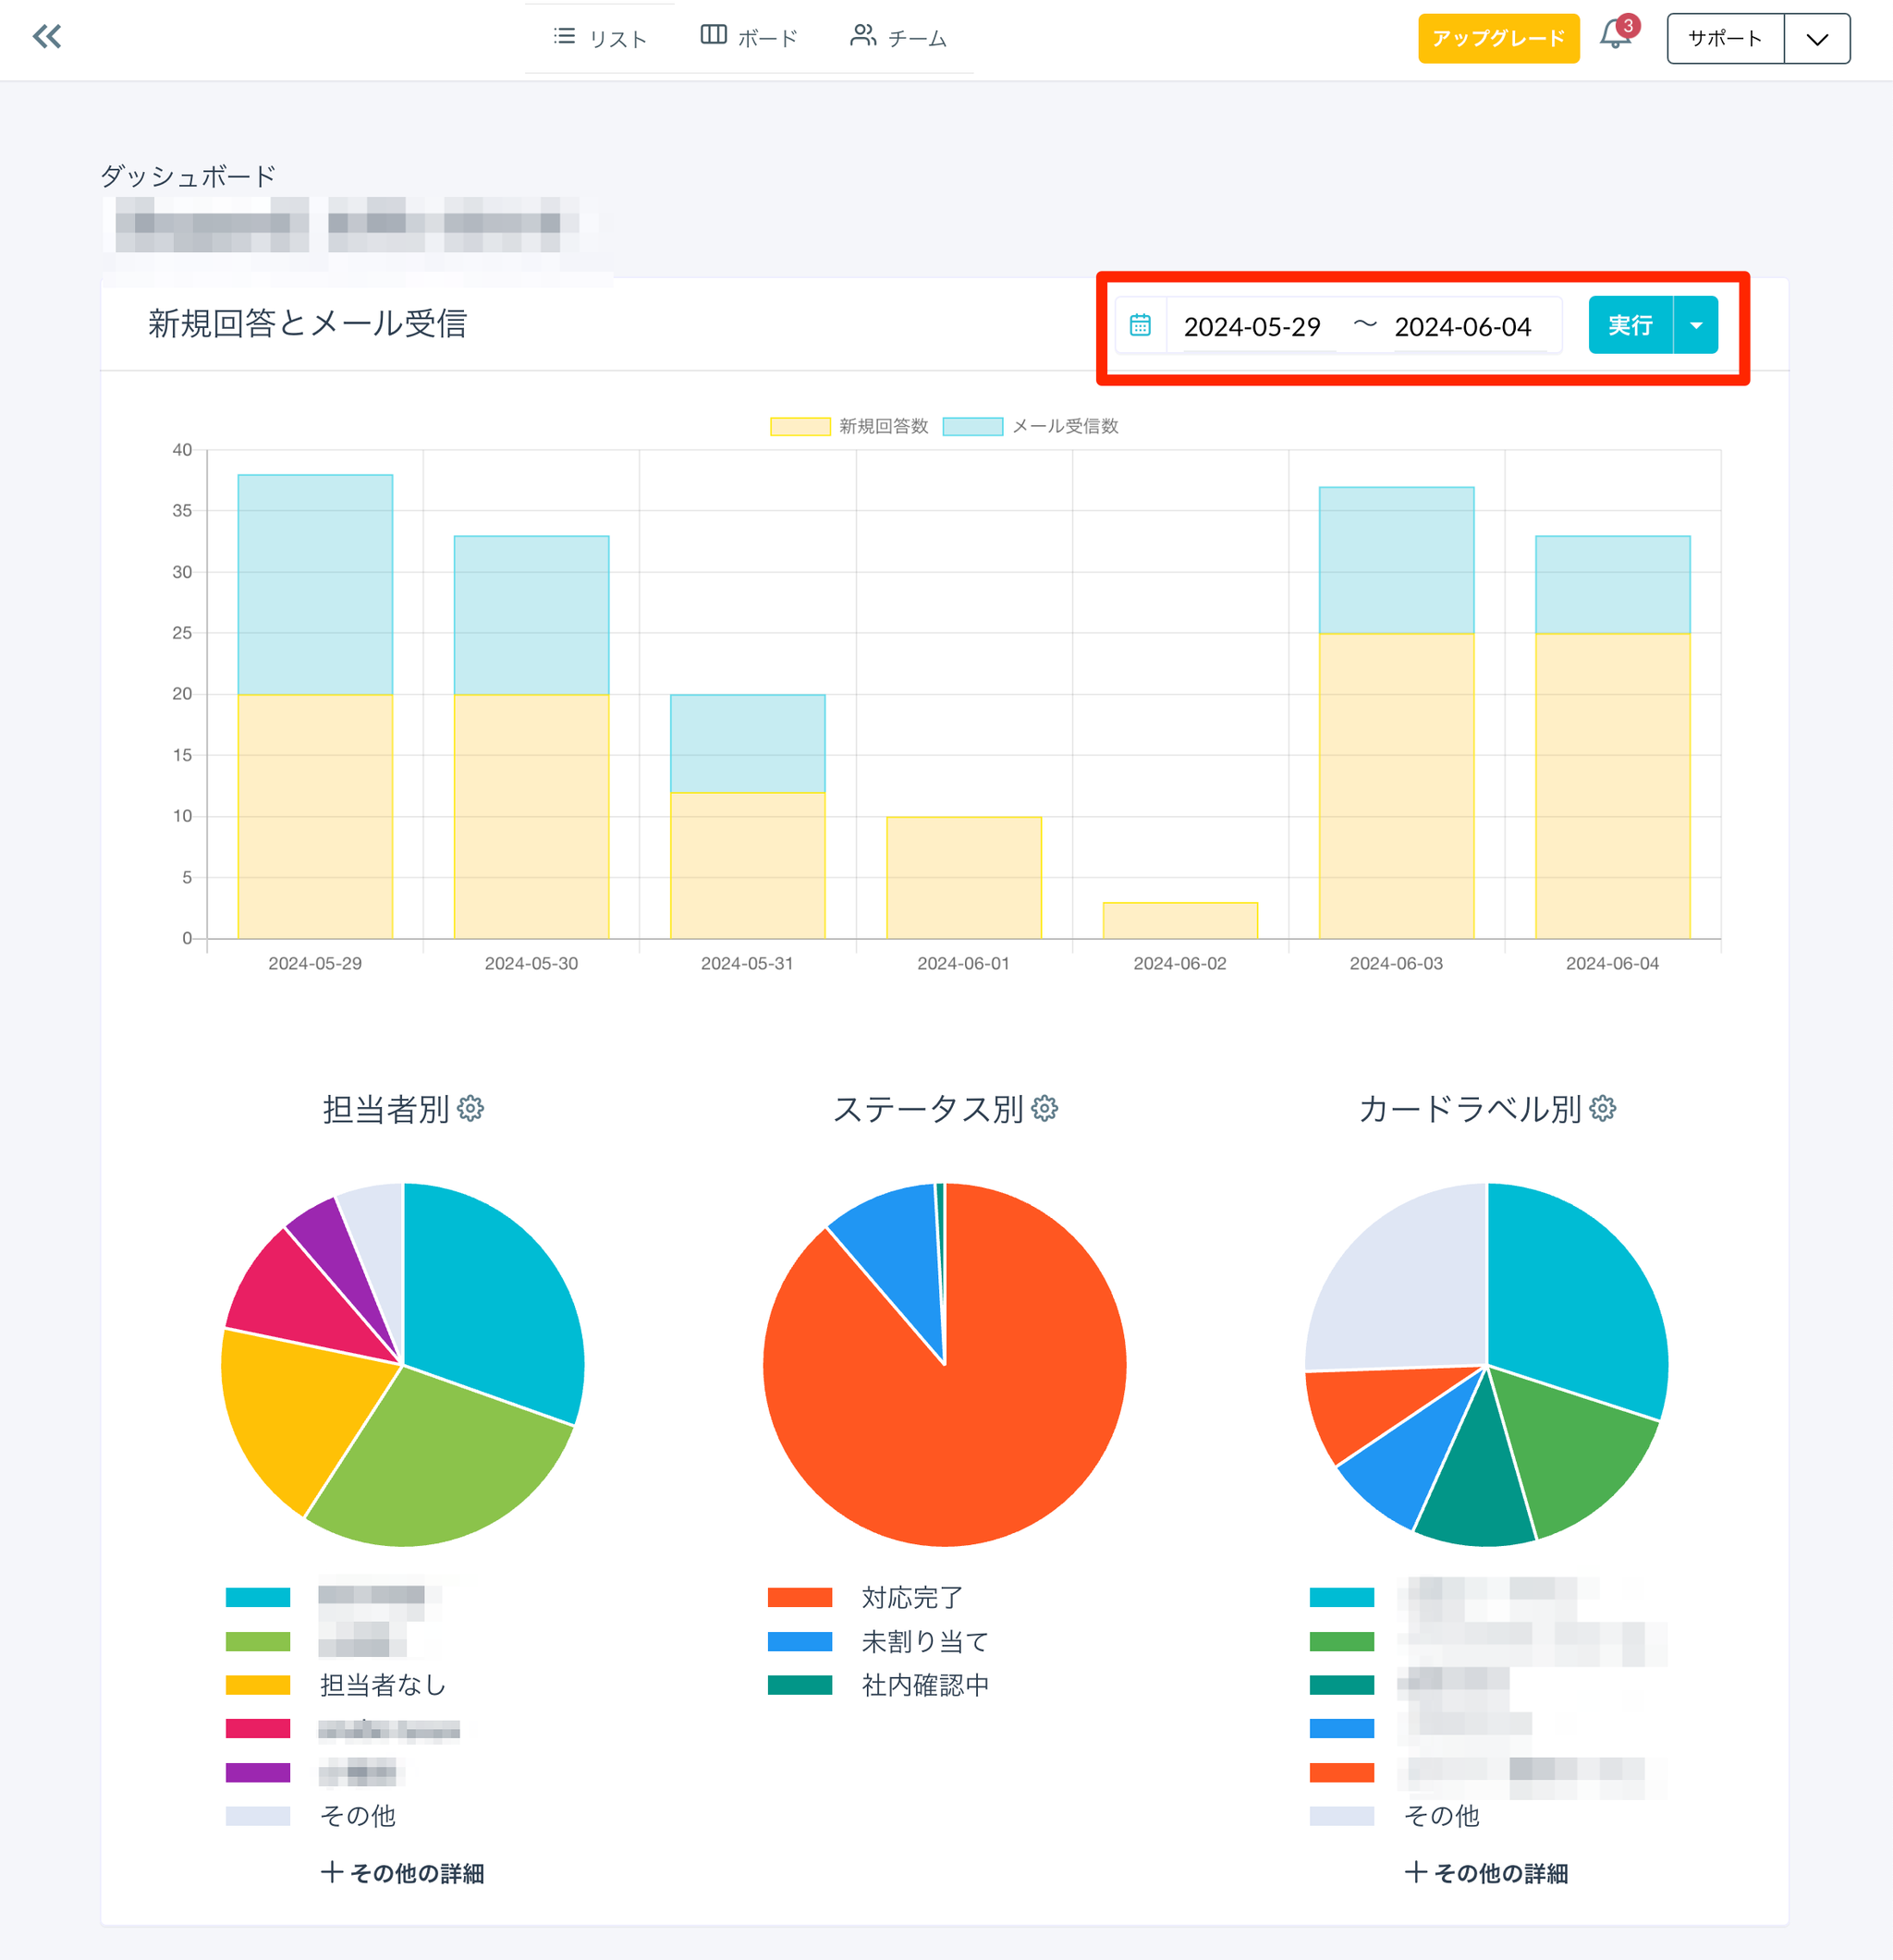Collapse sidebar with double chevron icon
This screenshot has width=1893, height=1960.
click(47, 38)
